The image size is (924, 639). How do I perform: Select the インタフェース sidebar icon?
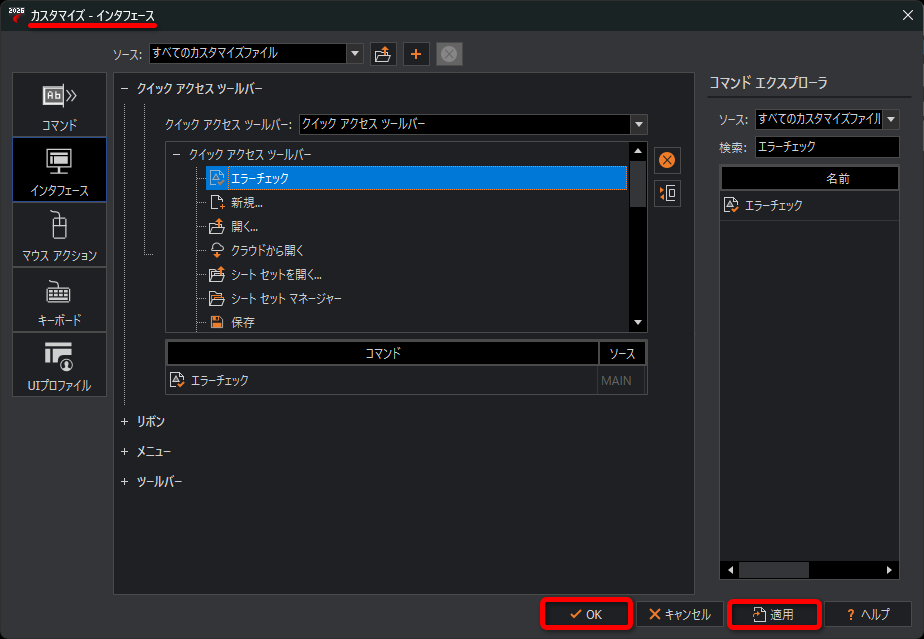click(x=59, y=169)
